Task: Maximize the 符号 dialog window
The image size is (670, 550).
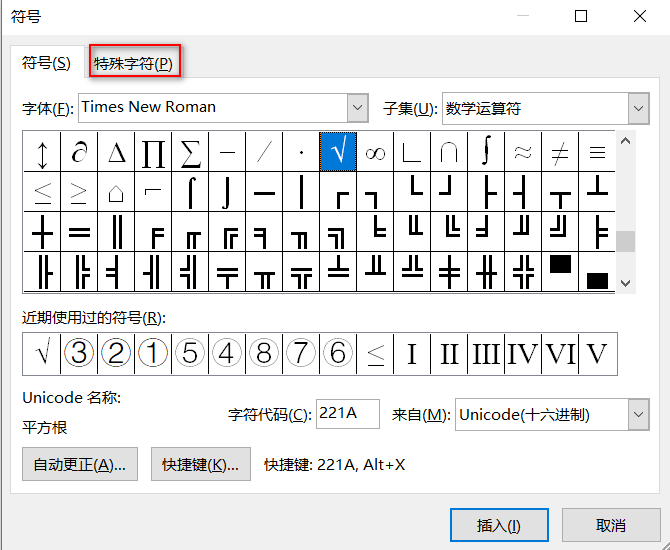Action: pos(581,16)
